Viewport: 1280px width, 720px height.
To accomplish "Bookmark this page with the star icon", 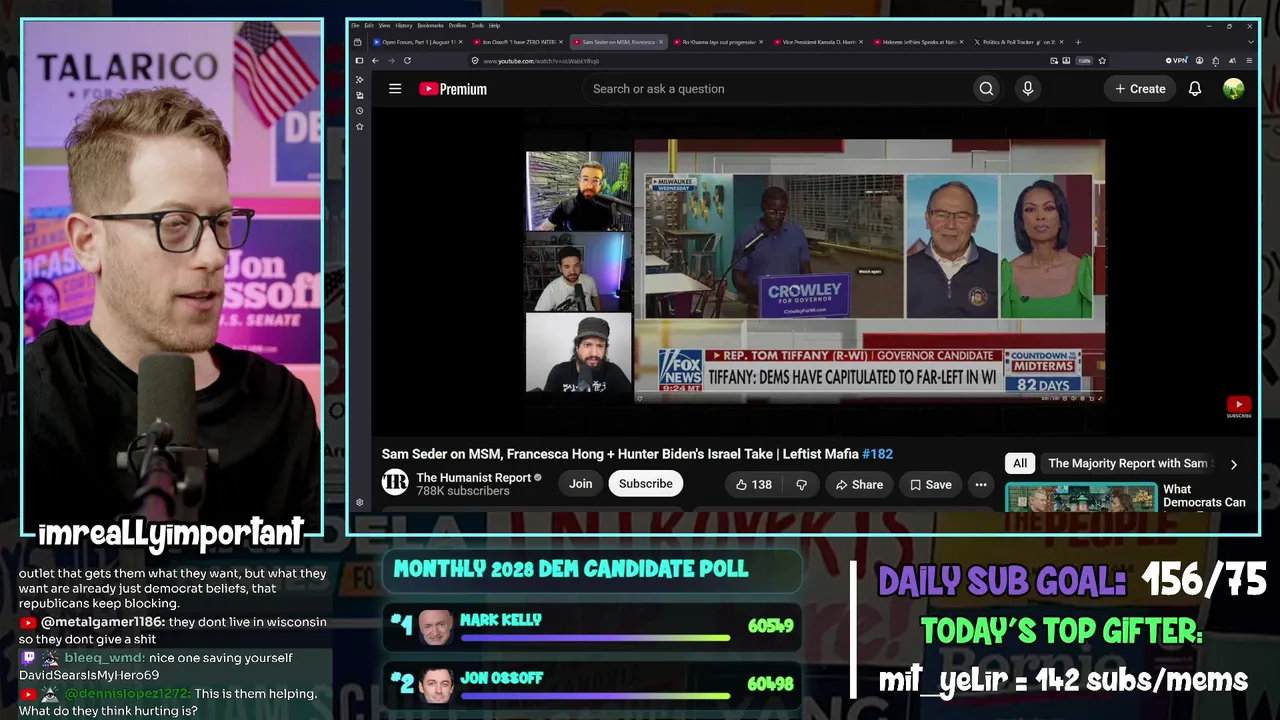I will pos(1102,61).
